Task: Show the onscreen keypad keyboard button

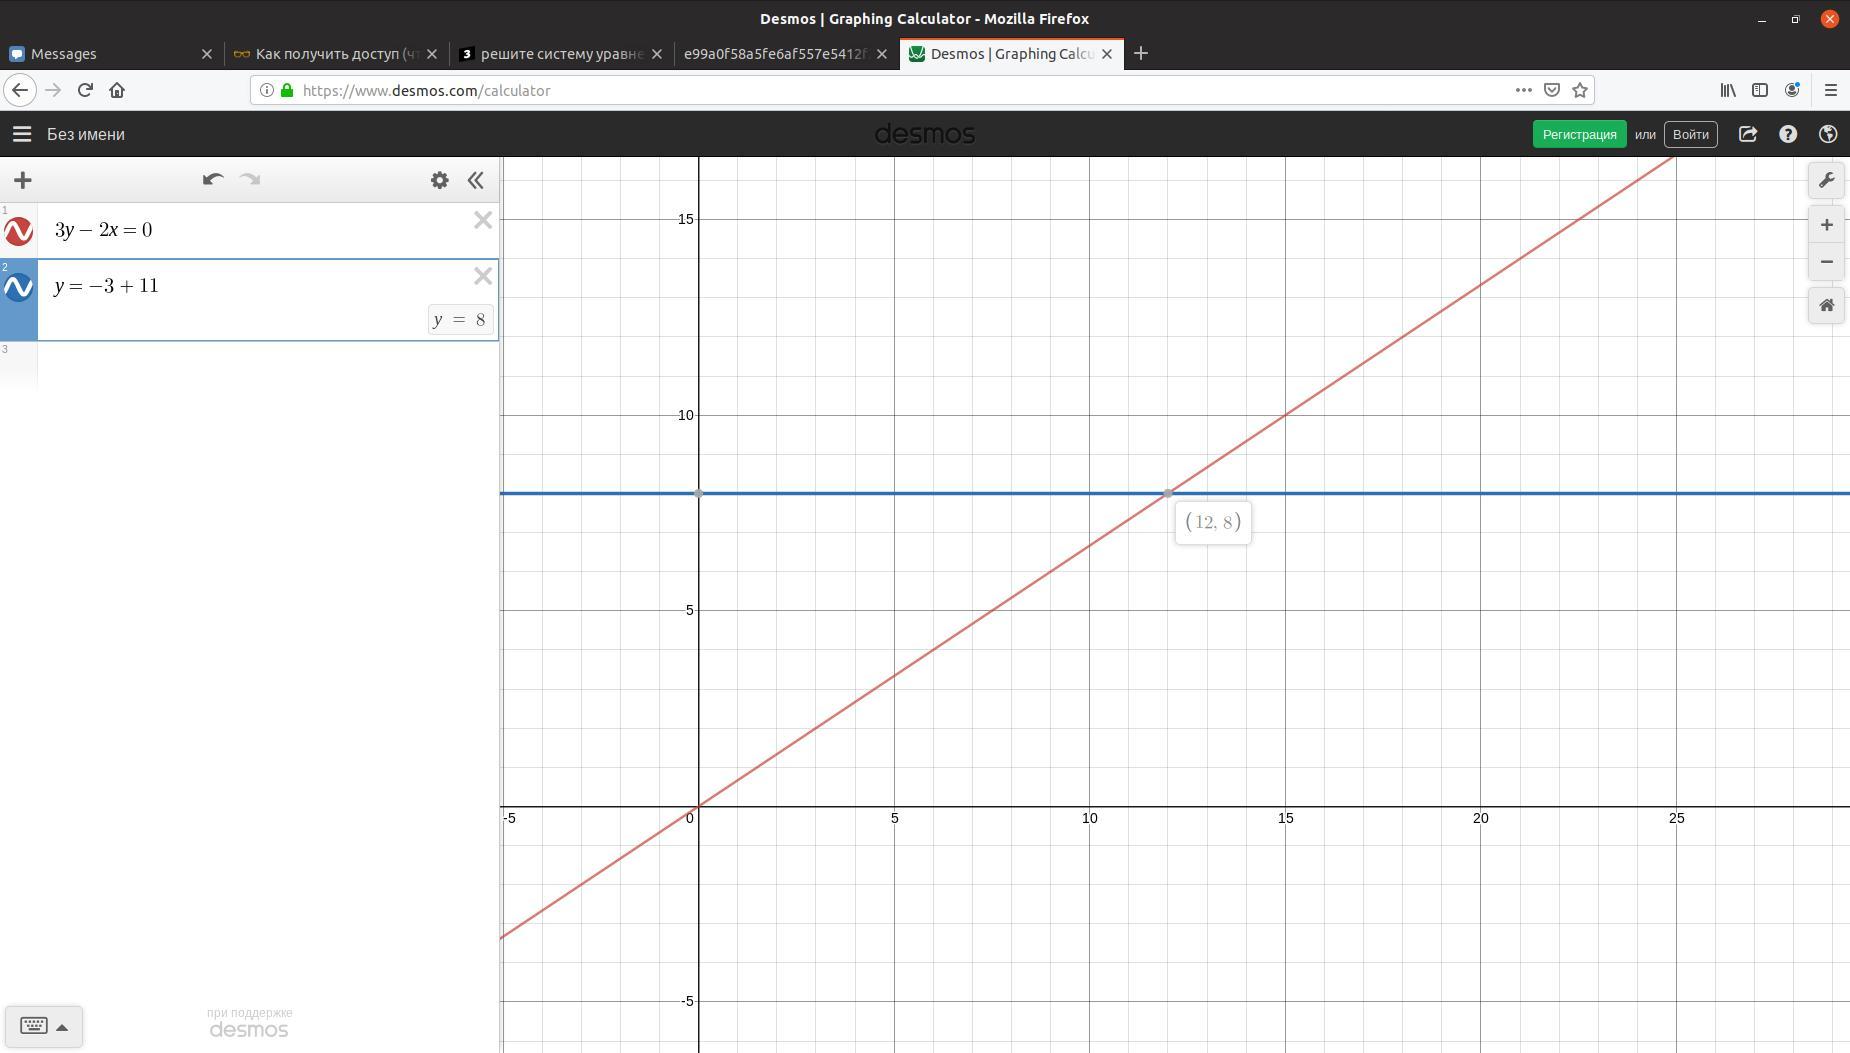Action: pos(43,1026)
